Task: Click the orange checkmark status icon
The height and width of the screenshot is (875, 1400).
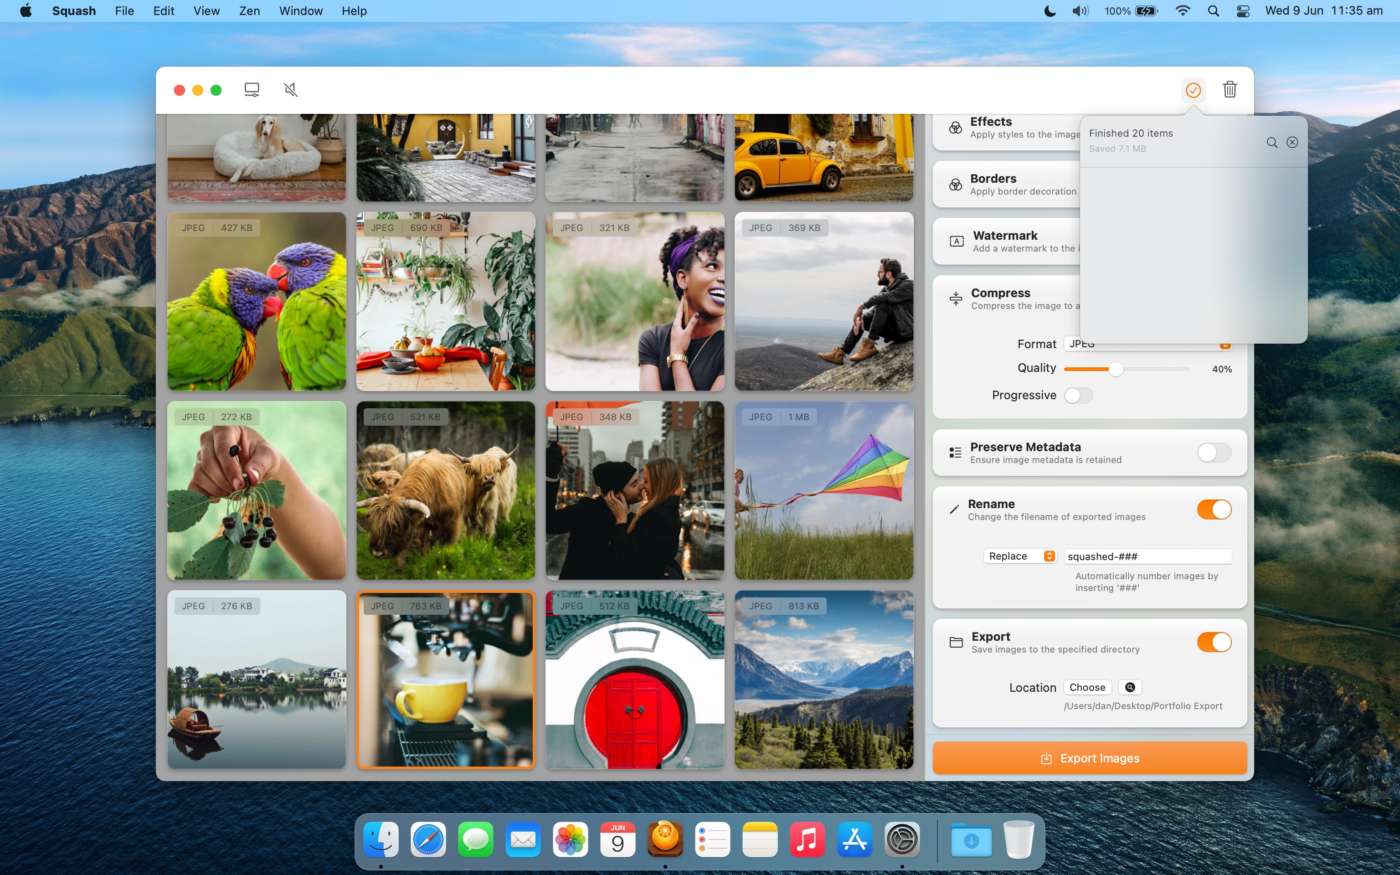Action: 1193,90
